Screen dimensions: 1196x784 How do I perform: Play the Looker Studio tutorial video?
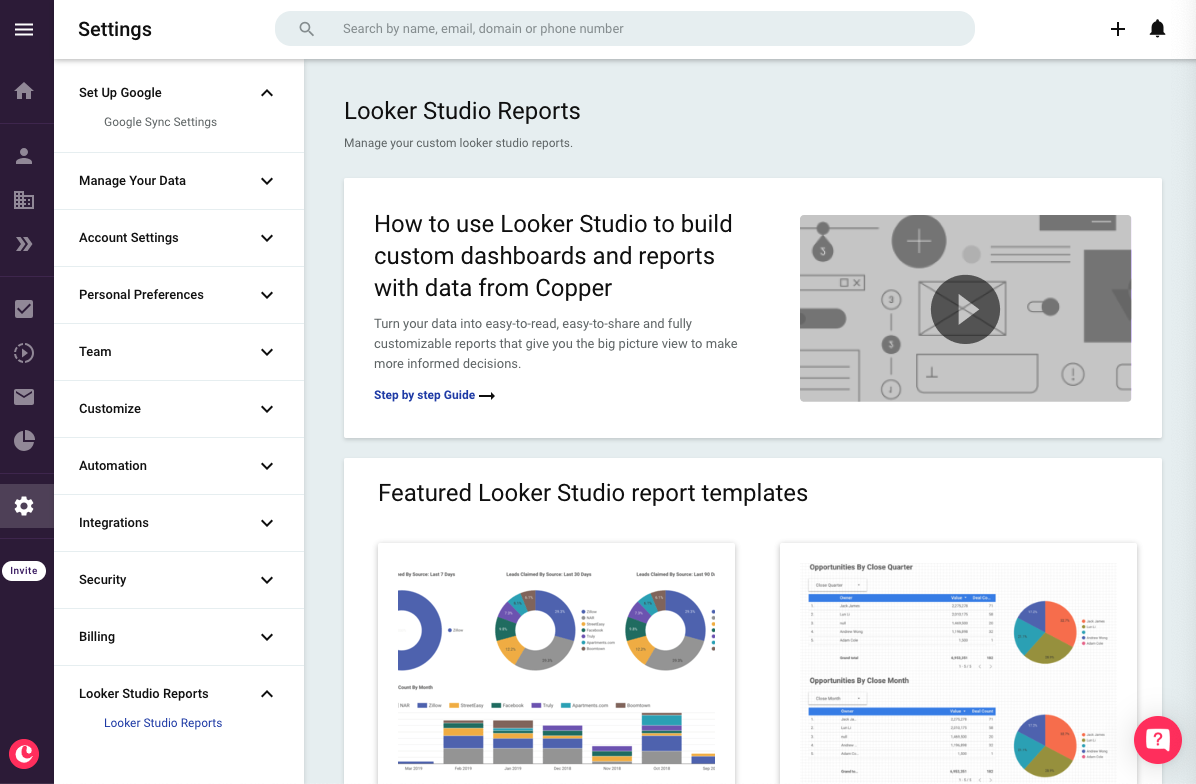965,309
